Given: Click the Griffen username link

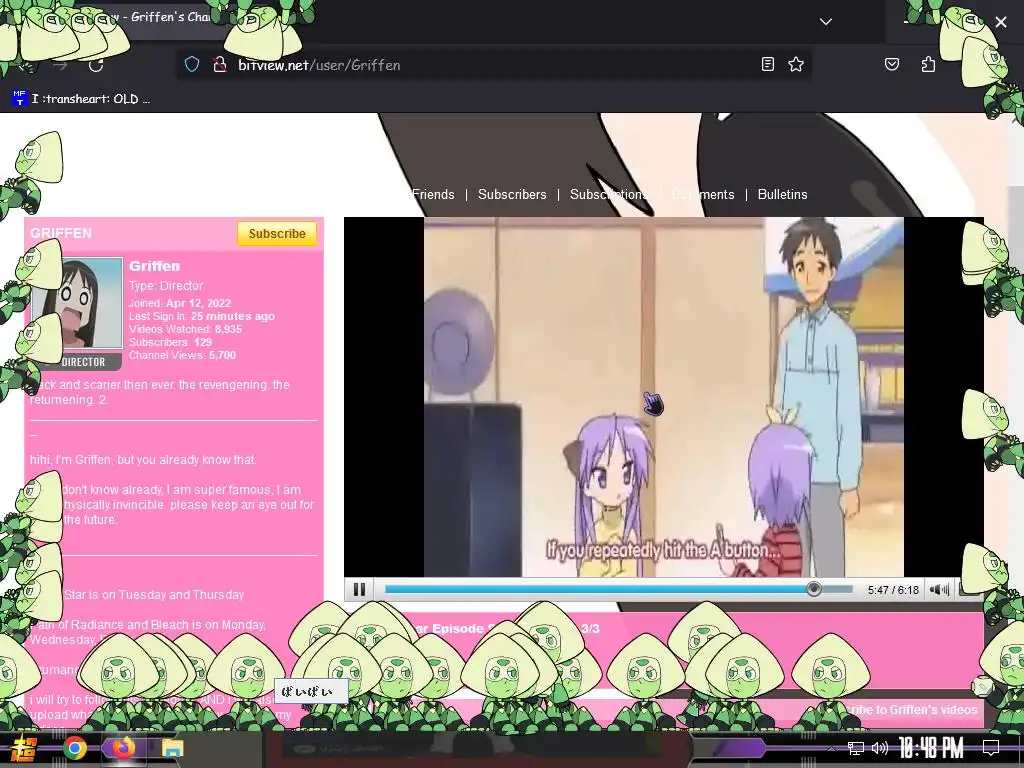Looking at the screenshot, I should [154, 266].
